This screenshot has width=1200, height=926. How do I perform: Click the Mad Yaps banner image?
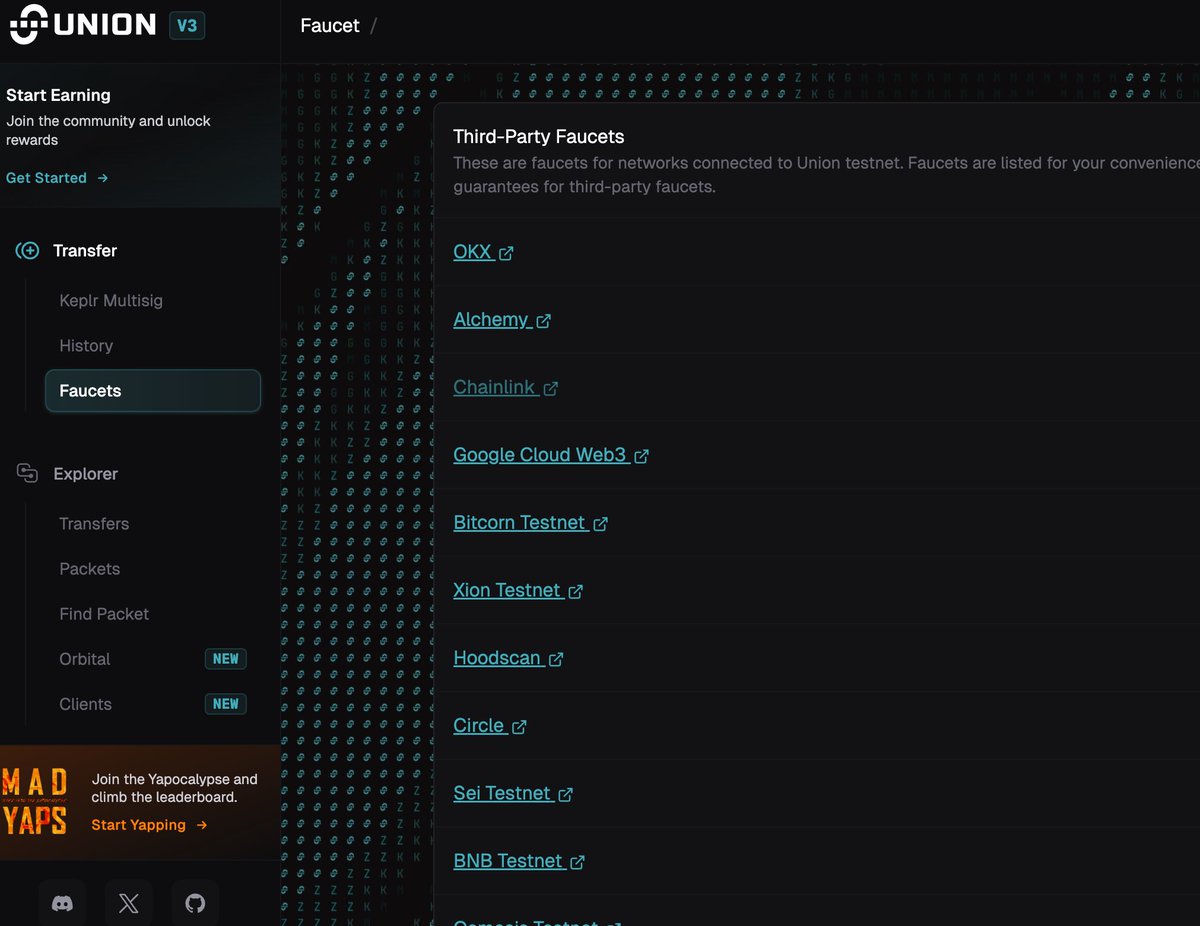pos(35,801)
